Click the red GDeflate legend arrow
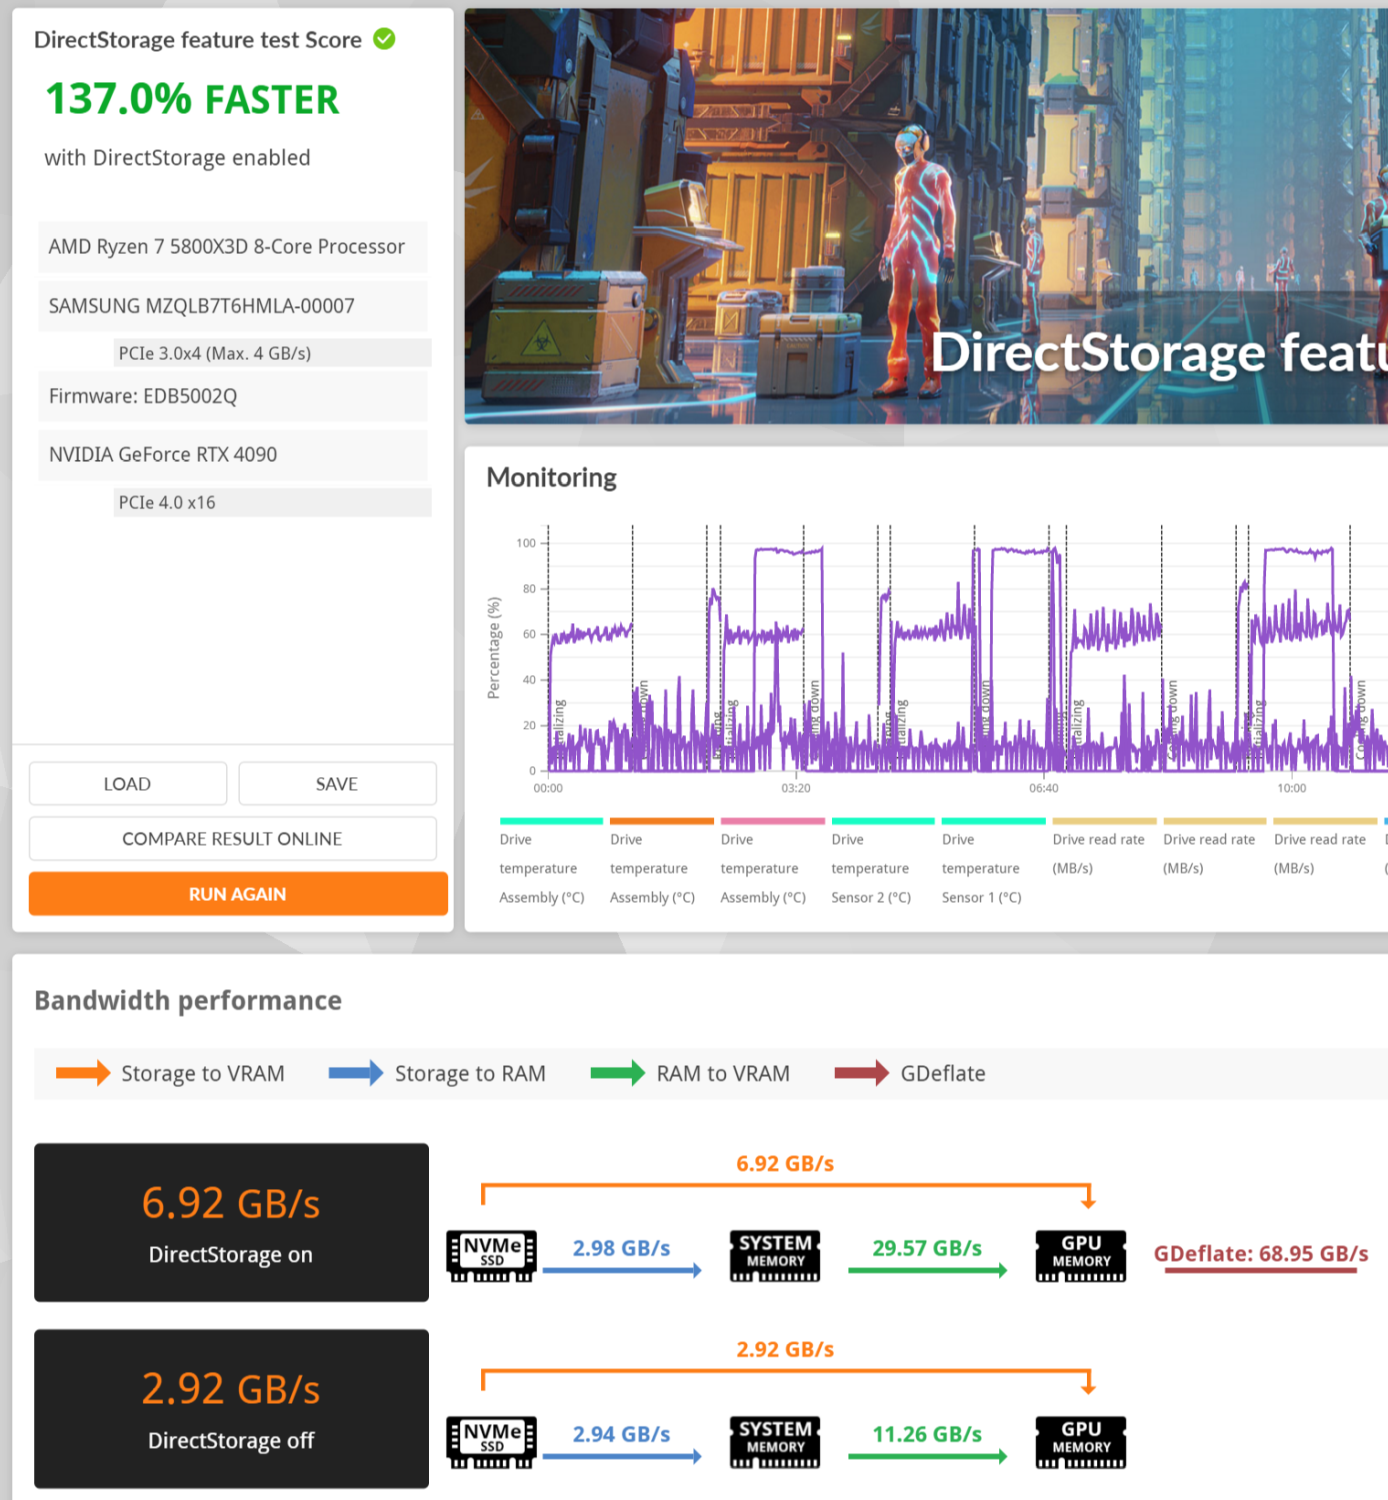 click(862, 1073)
